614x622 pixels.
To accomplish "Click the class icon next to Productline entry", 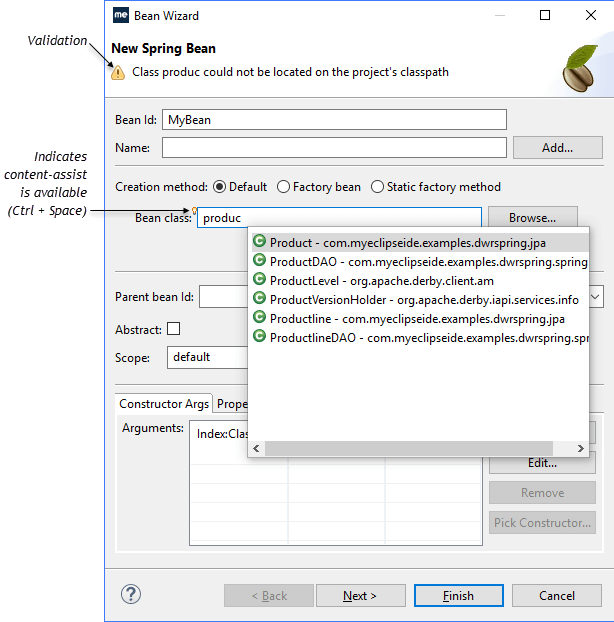I will 259,317.
